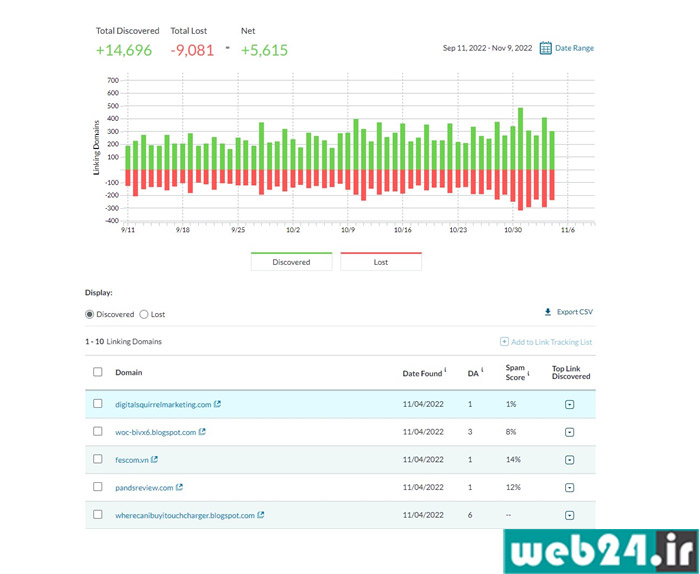Viewport: 700px width, 574px height.
Task: Open the Date Range calendar icon
Action: click(546, 48)
